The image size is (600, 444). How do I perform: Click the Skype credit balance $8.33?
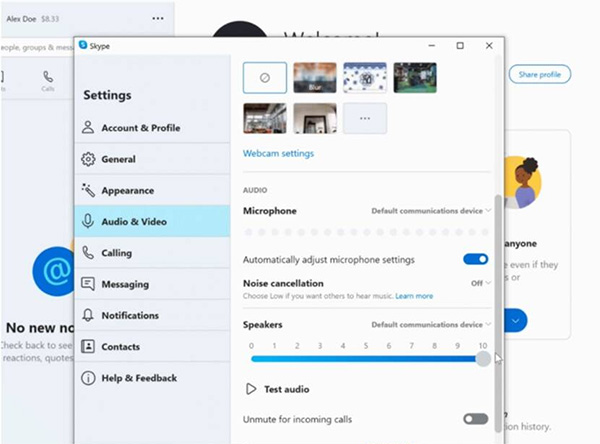(50, 19)
